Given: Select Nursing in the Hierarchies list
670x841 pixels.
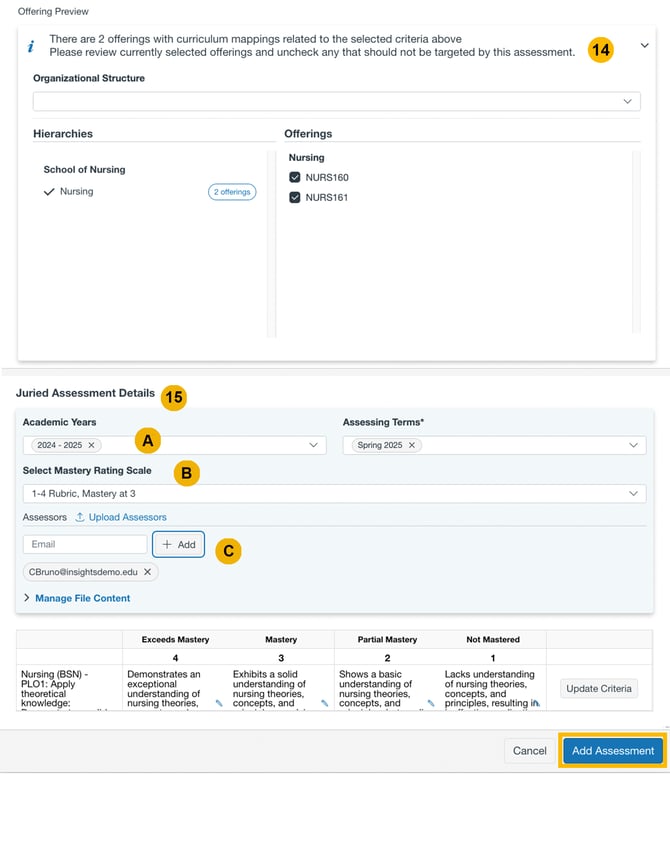Looking at the screenshot, I should tap(76, 191).
